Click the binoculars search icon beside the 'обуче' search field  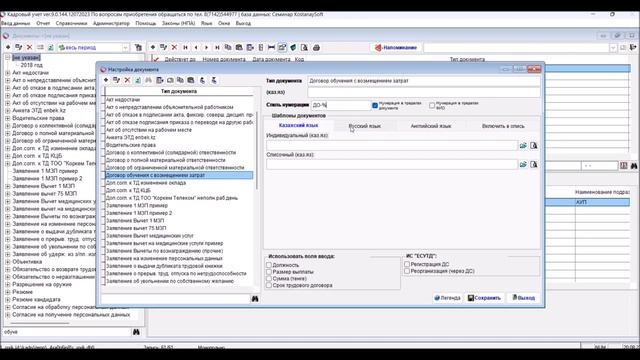point(136,332)
